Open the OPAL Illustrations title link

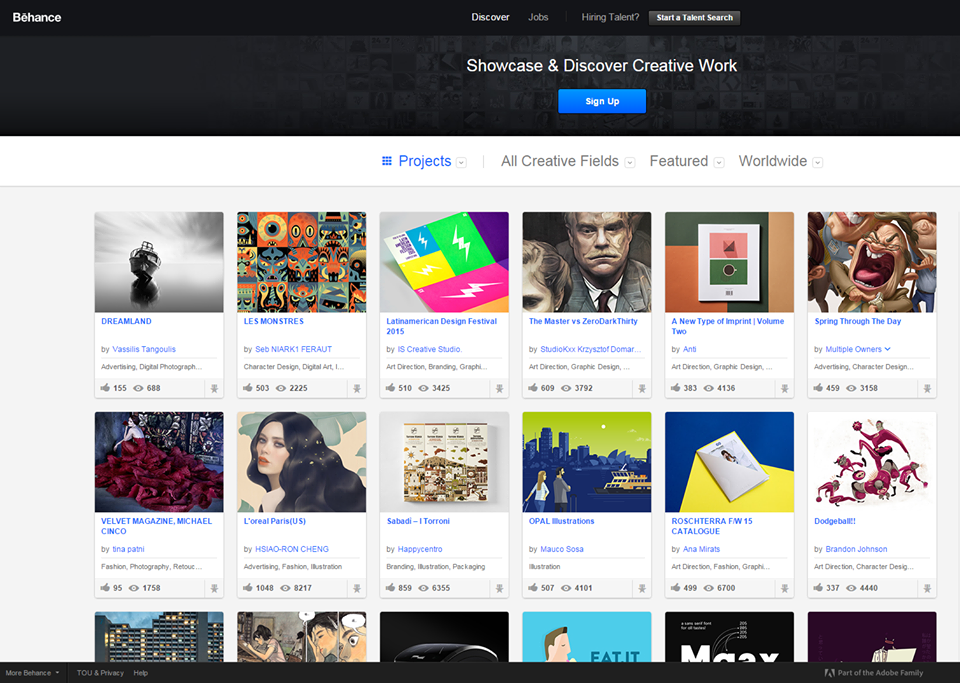coord(561,521)
